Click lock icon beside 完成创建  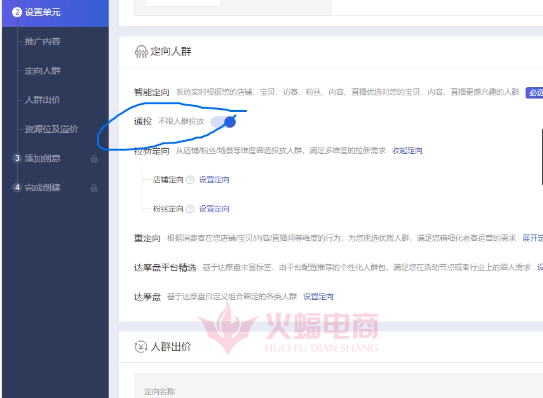[94, 188]
